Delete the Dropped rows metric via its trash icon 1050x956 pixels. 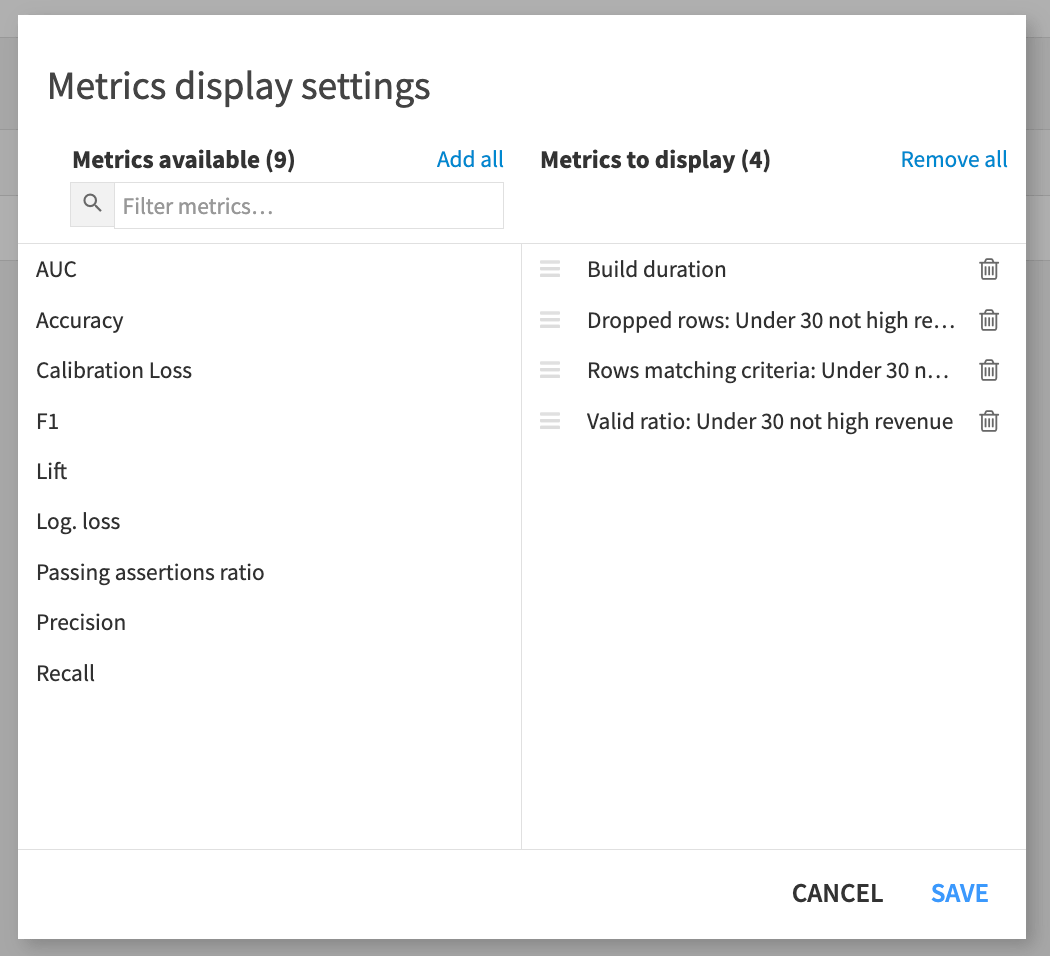point(988,320)
